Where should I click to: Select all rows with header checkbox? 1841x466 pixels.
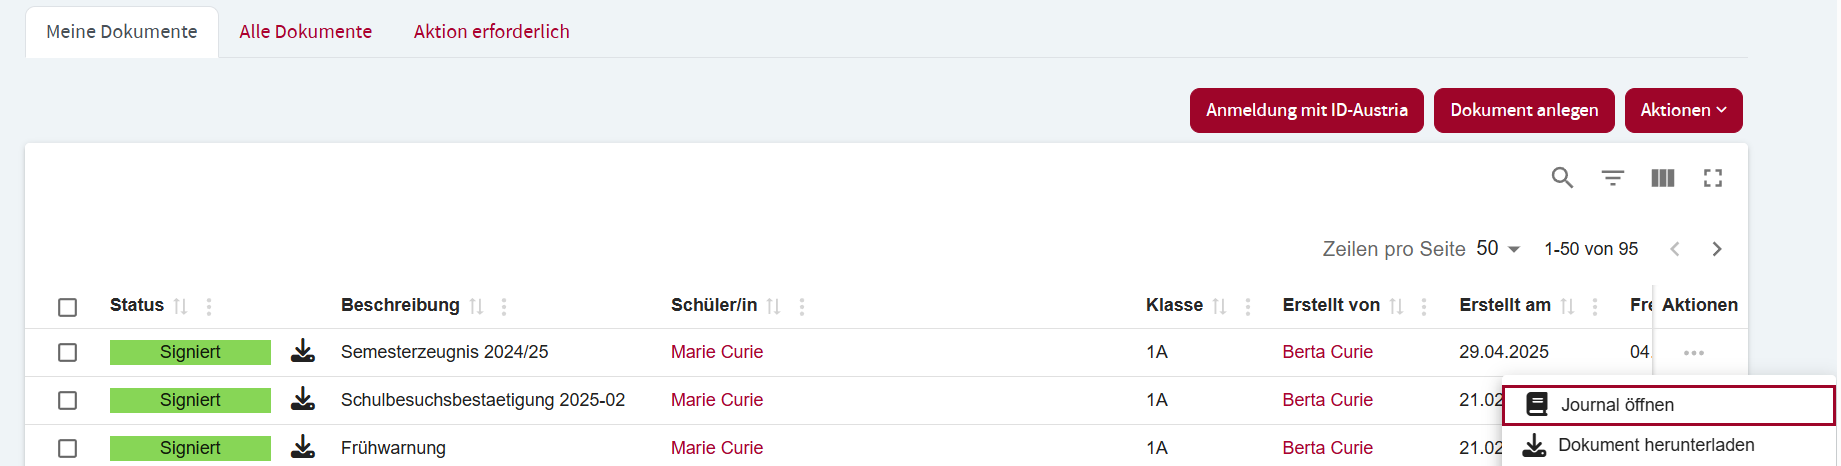coord(67,307)
